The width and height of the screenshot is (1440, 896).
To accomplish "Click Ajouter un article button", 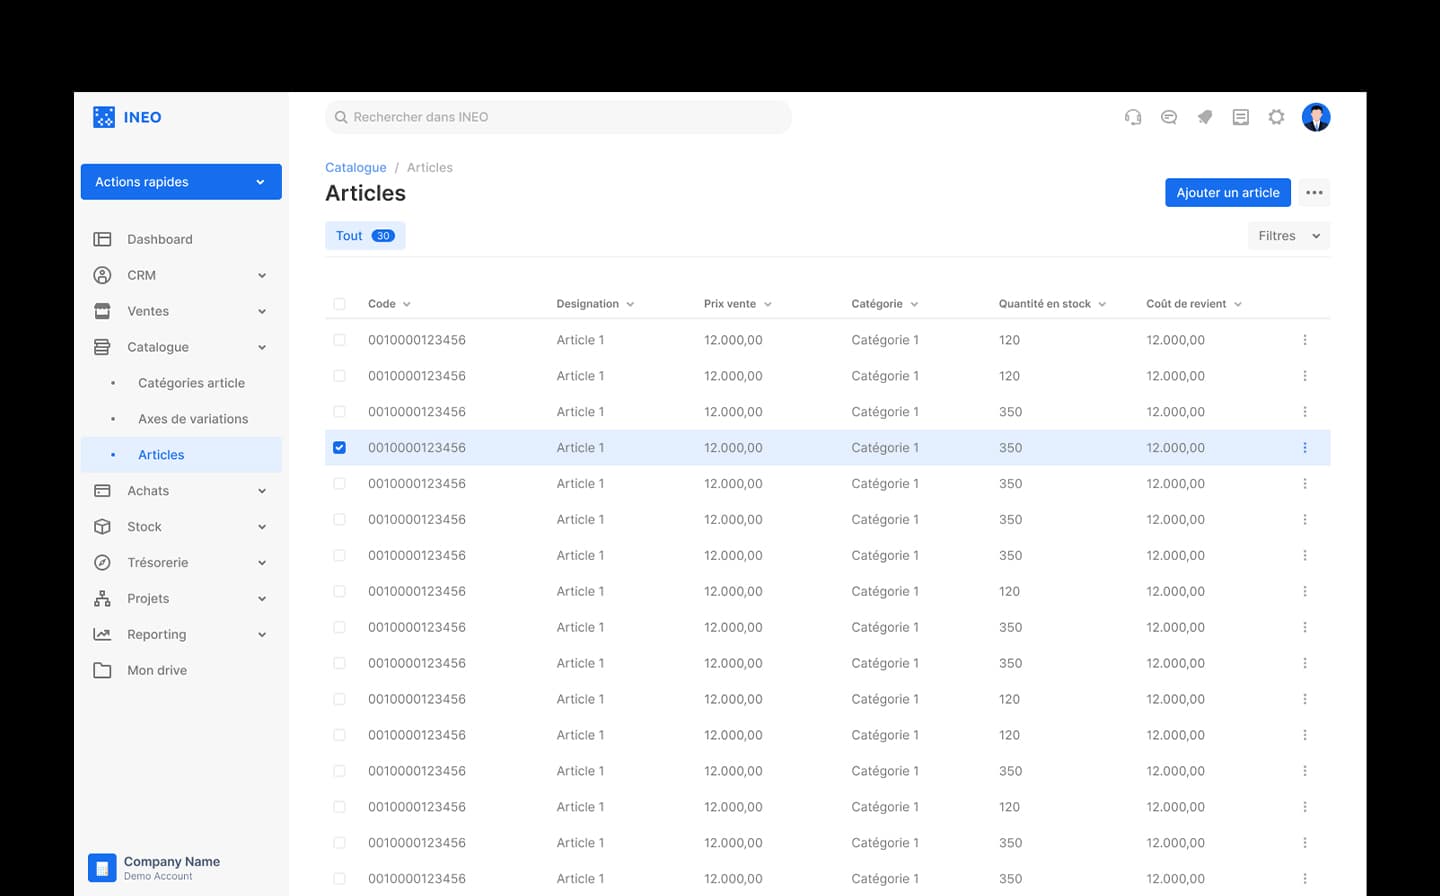I will (x=1227, y=193).
